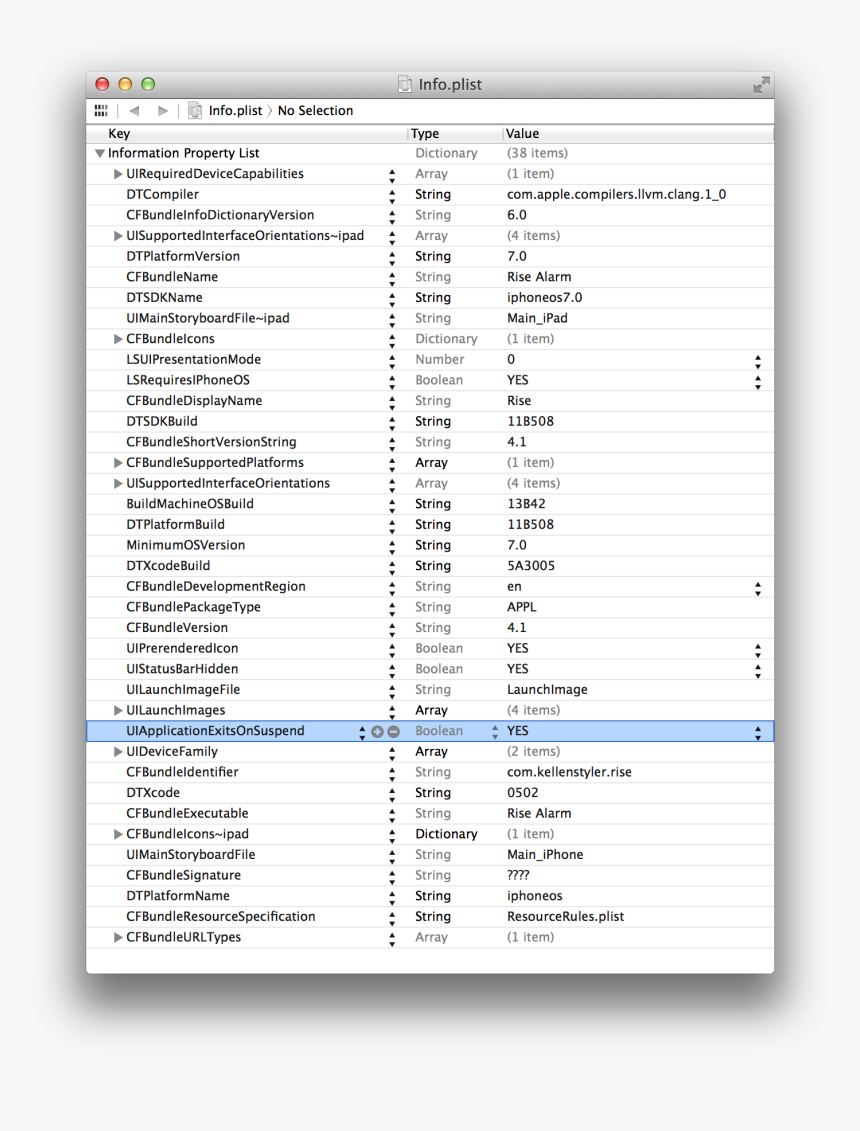The height and width of the screenshot is (1131, 860).
Task: Open YES value popup for UIApplicationExitsOnSuspend
Action: coord(758,732)
